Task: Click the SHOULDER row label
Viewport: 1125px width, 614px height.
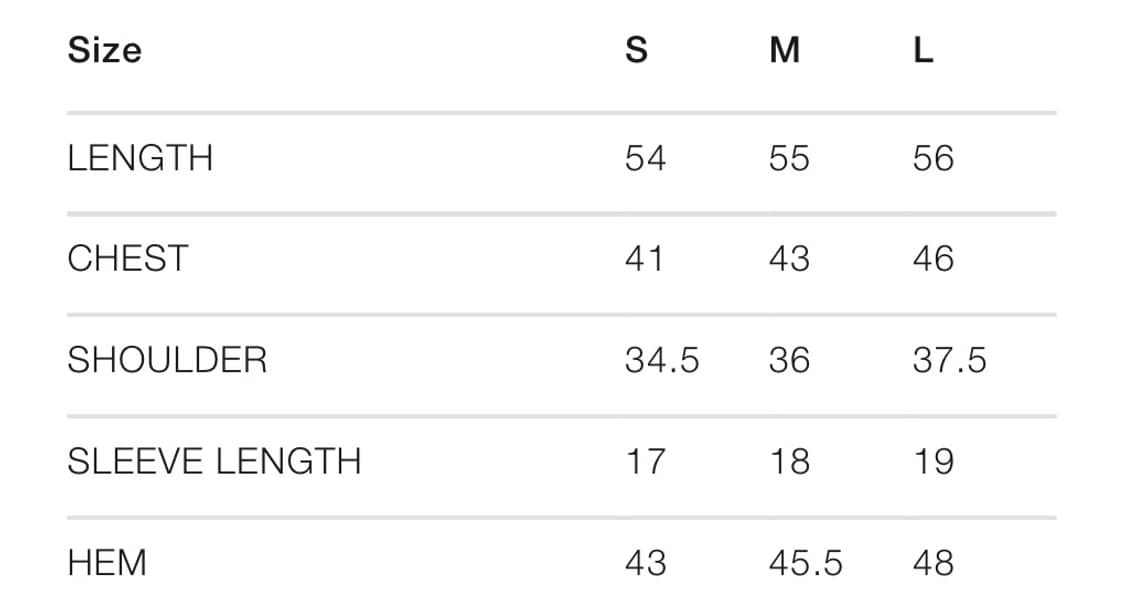Action: coord(167,360)
